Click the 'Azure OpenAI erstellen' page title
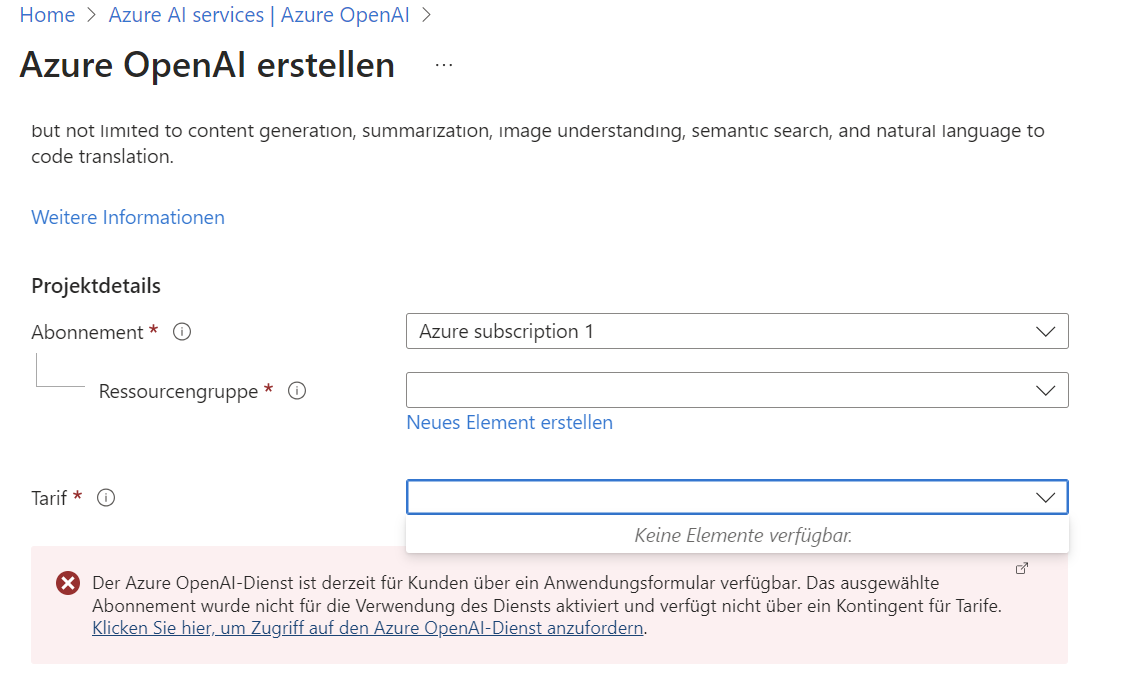 207,65
